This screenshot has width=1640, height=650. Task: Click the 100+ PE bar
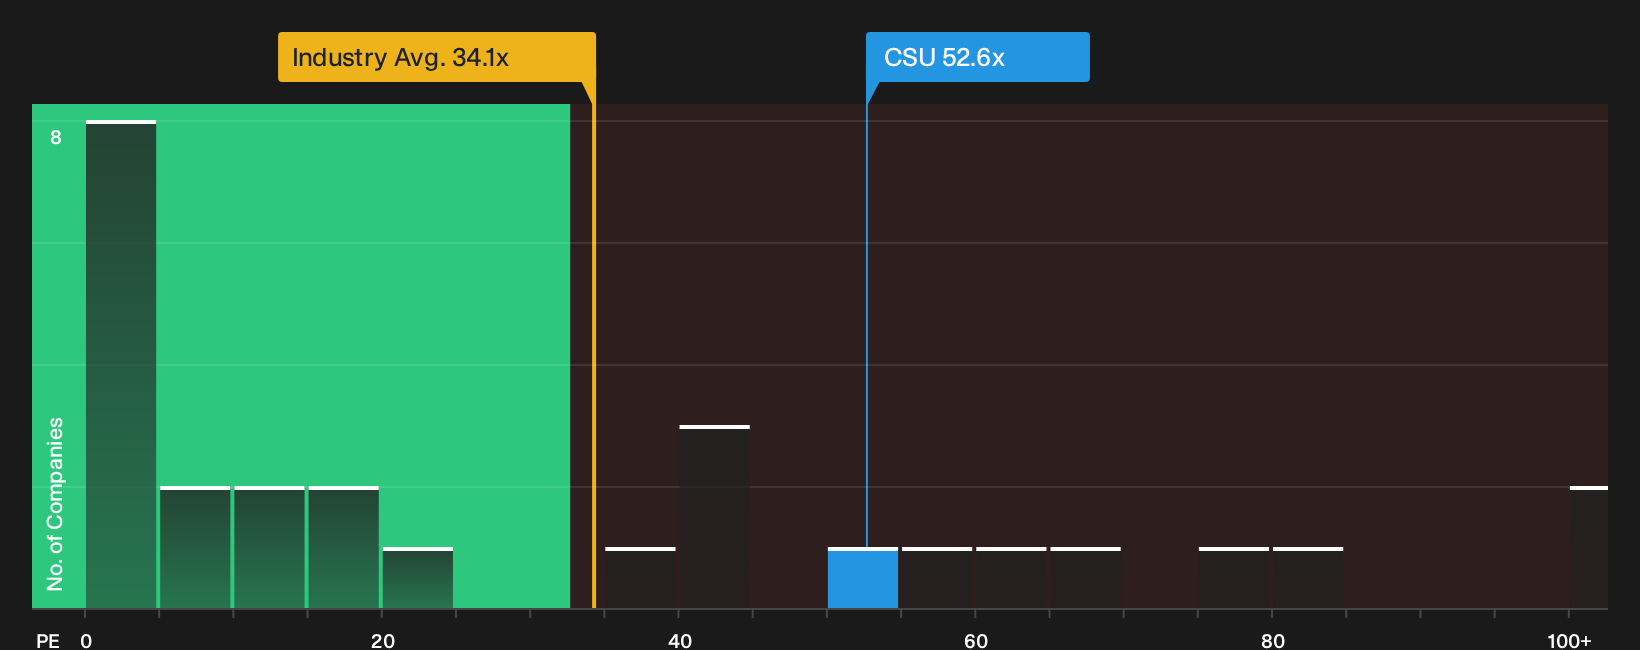pyautogui.click(x=1589, y=547)
